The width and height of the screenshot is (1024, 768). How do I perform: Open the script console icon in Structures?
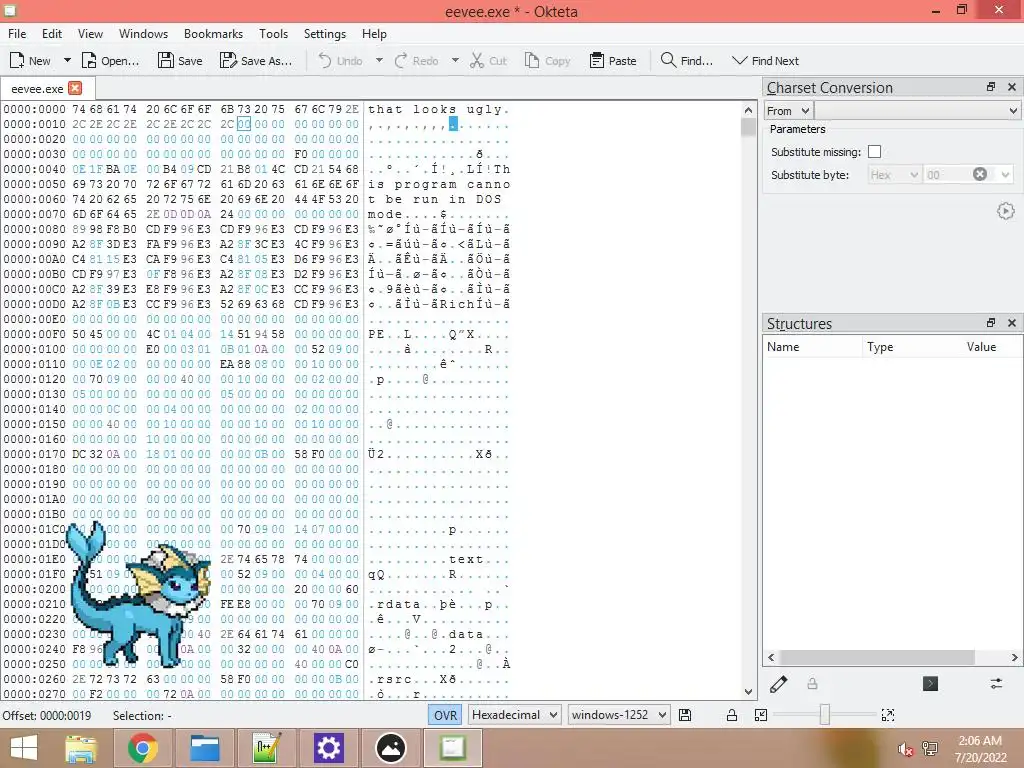point(931,684)
